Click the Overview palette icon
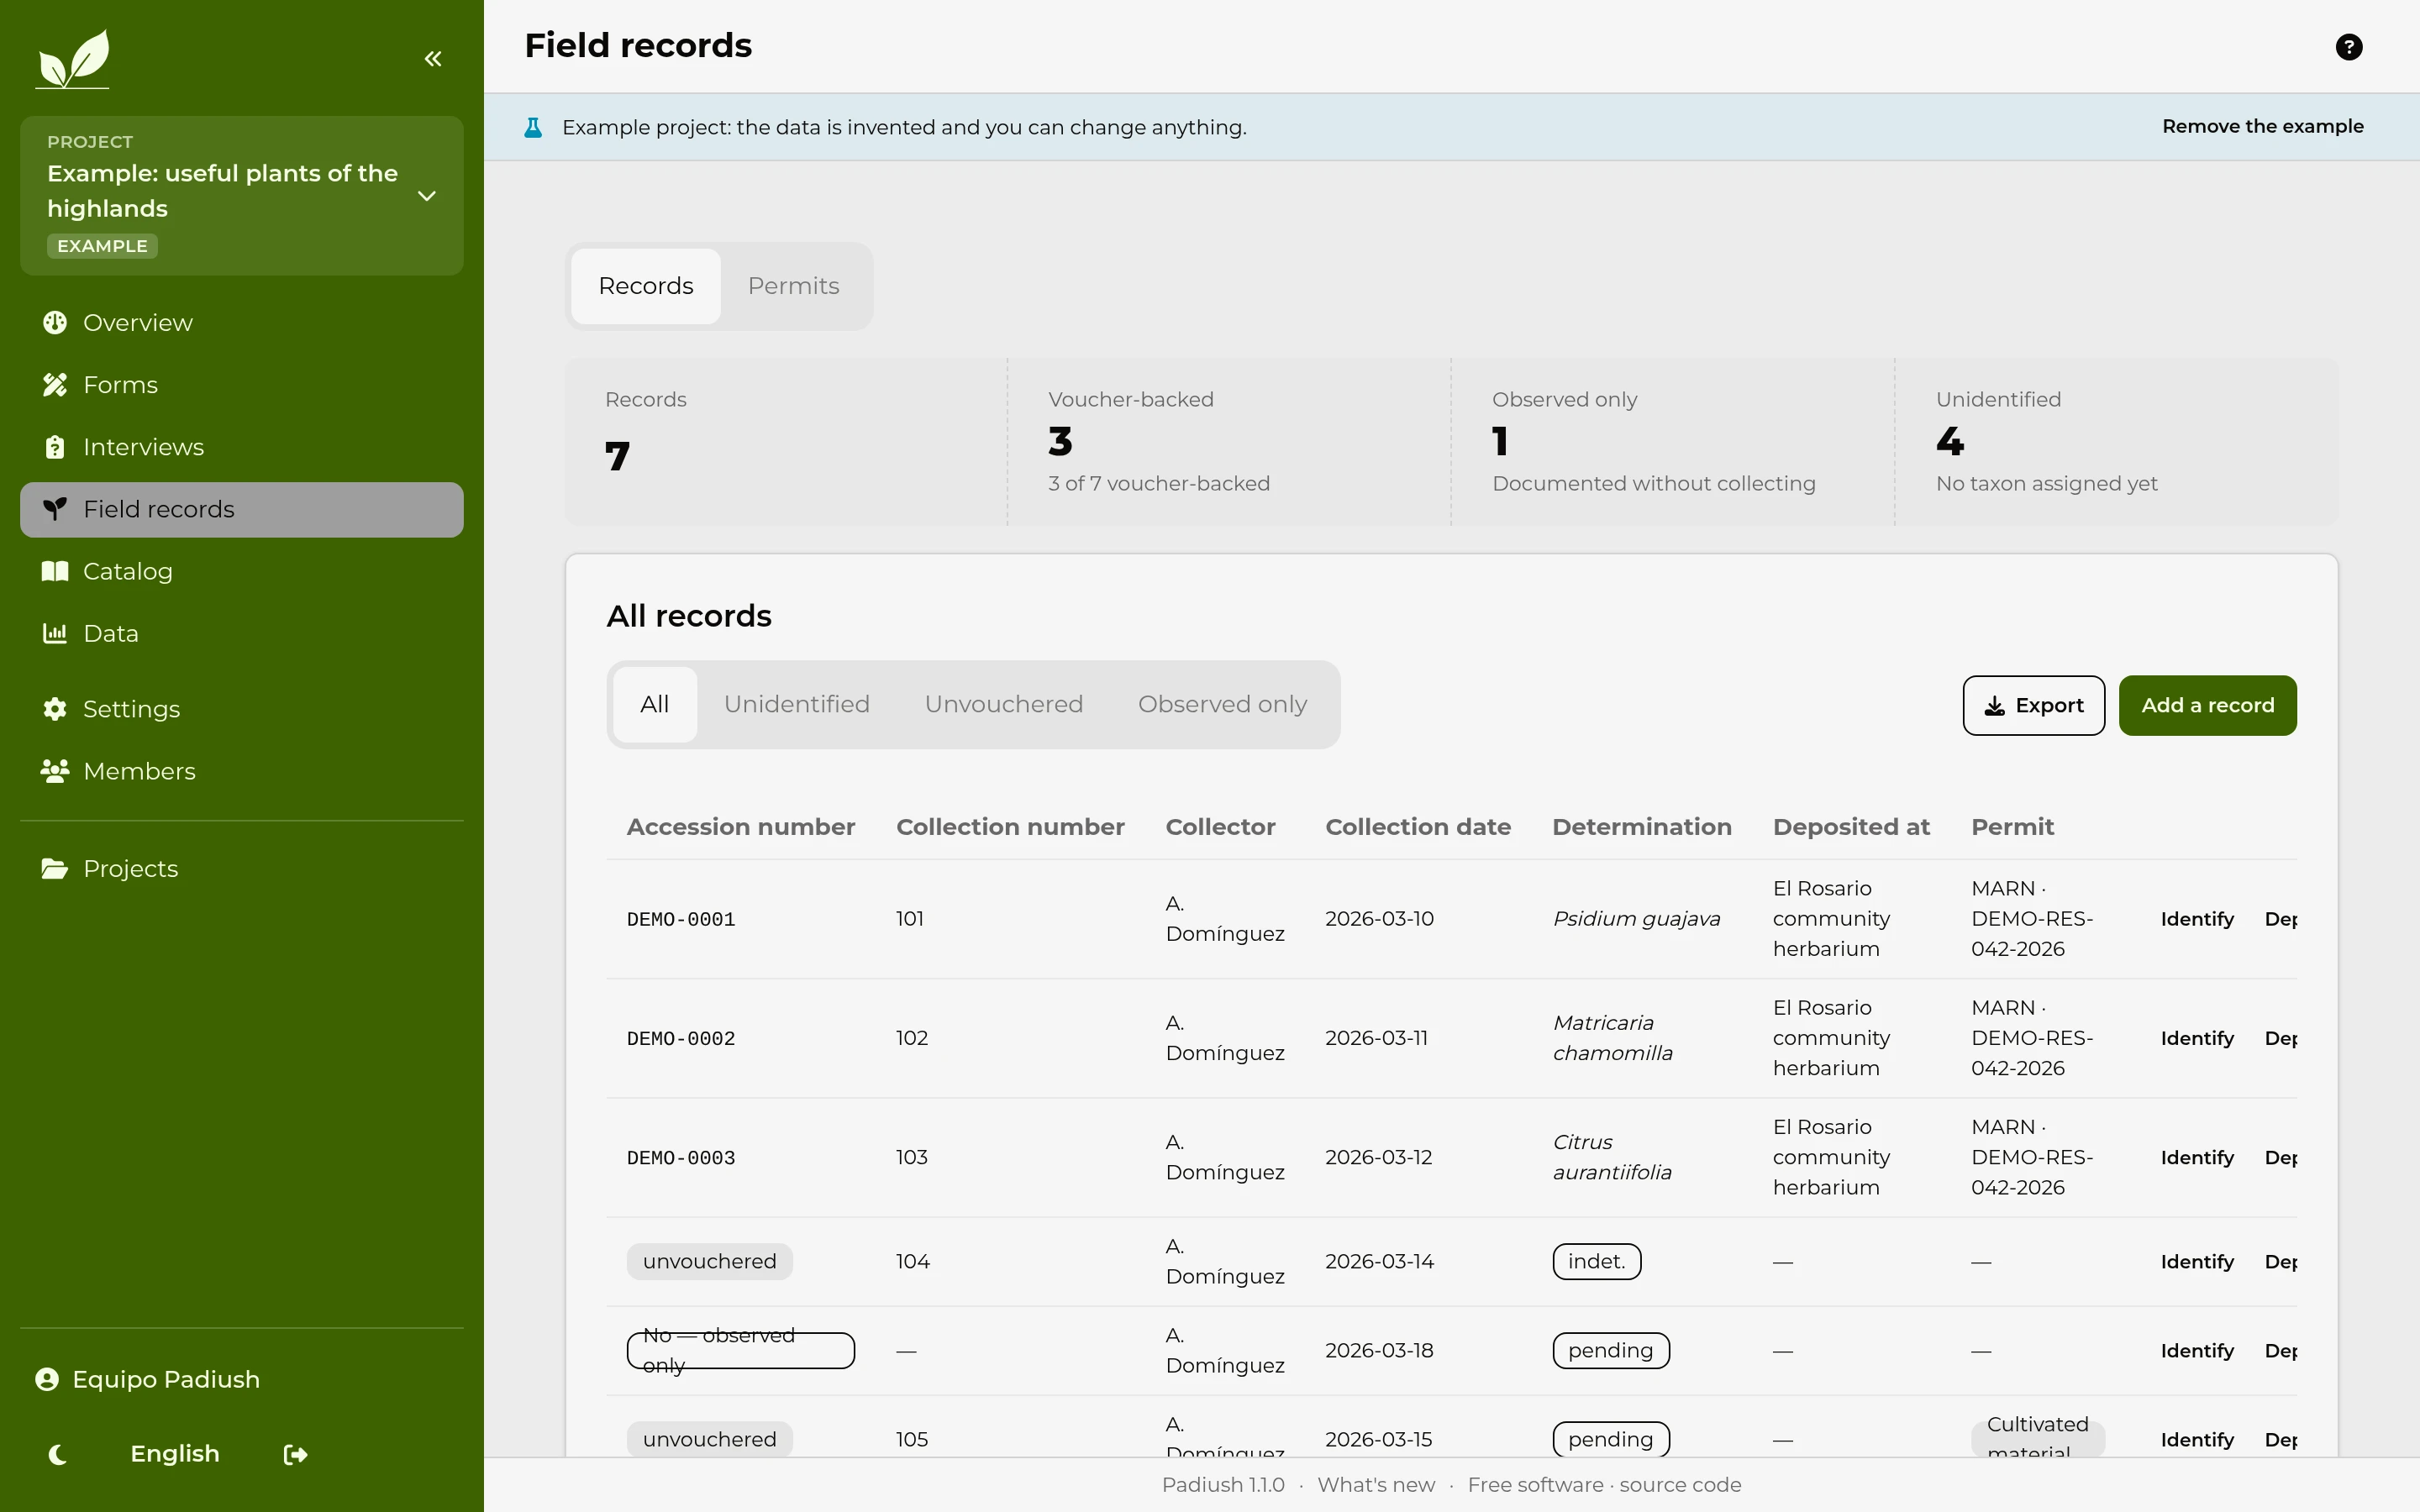Viewport: 2420px width, 1512px height. [x=55, y=323]
